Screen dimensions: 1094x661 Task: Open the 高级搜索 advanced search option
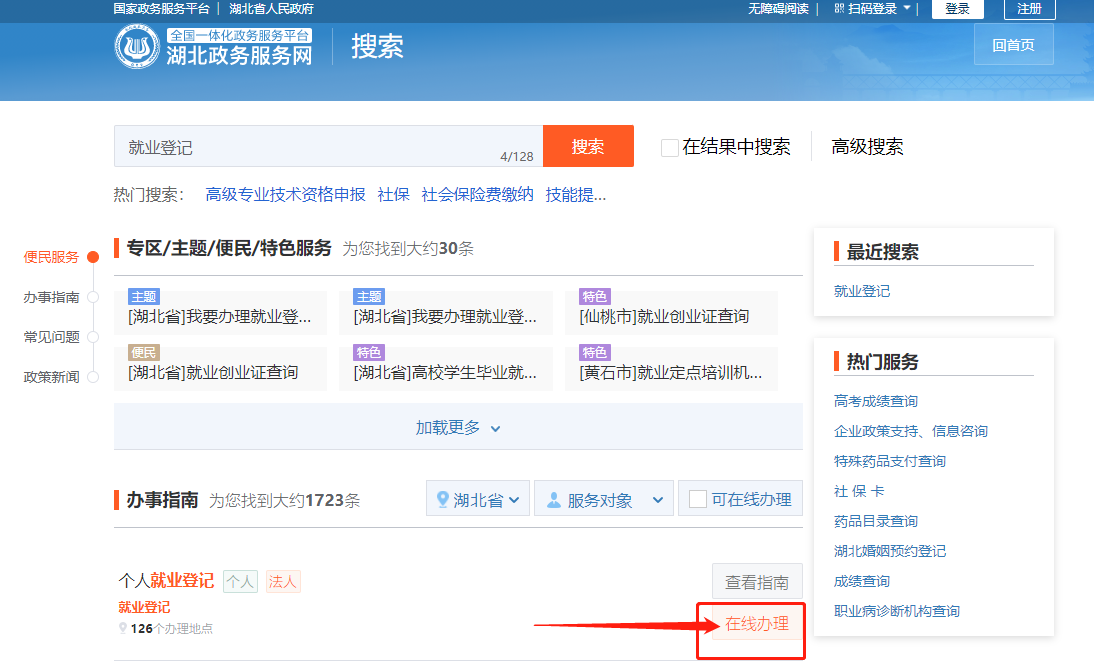tap(867, 147)
